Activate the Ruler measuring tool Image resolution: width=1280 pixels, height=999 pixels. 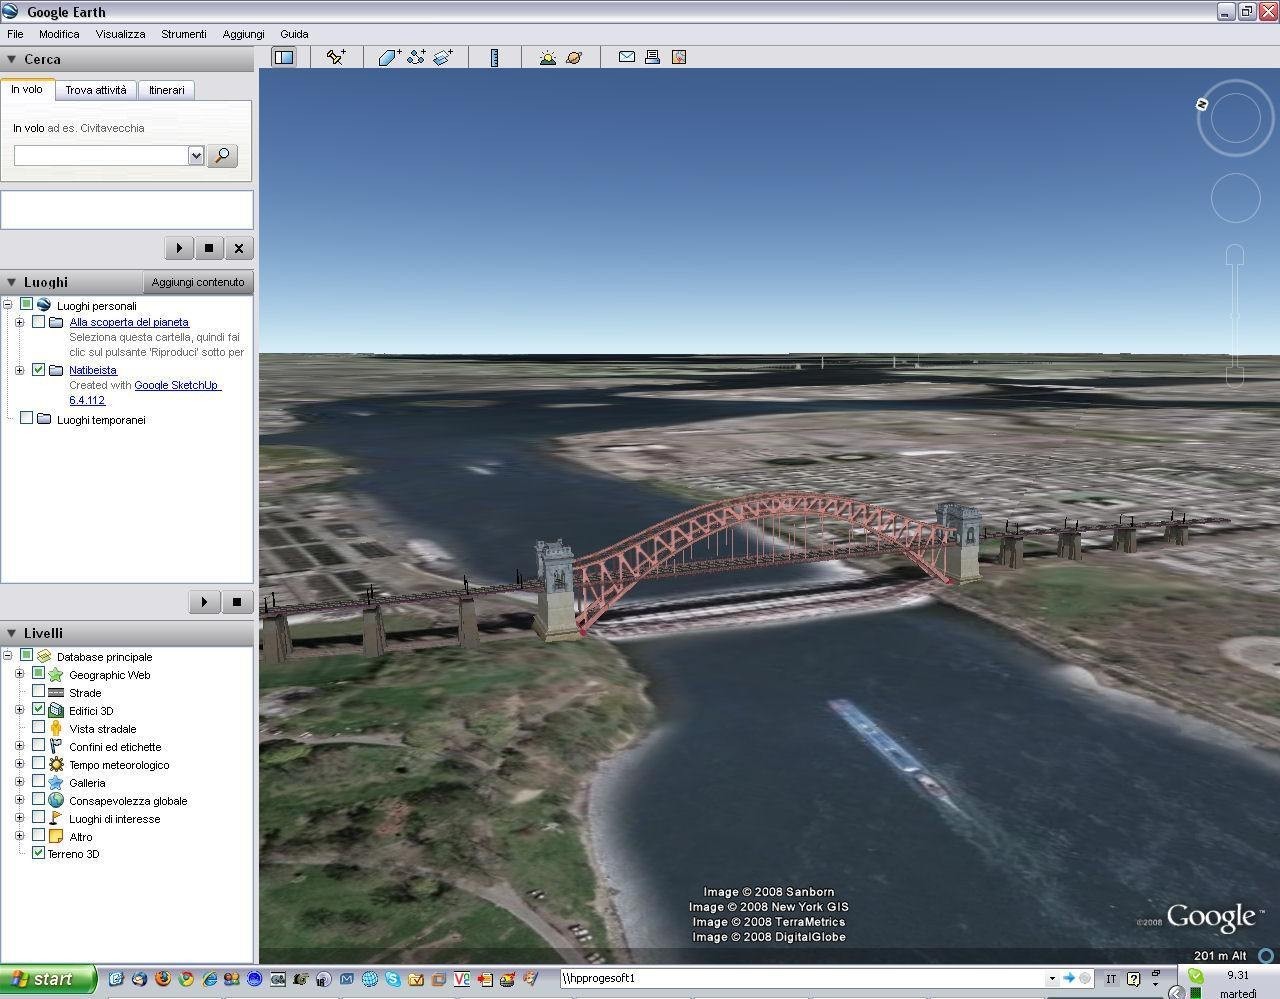pyautogui.click(x=494, y=57)
